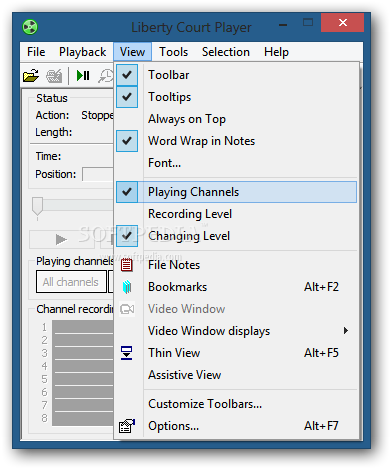Open the Selection menu

point(226,52)
